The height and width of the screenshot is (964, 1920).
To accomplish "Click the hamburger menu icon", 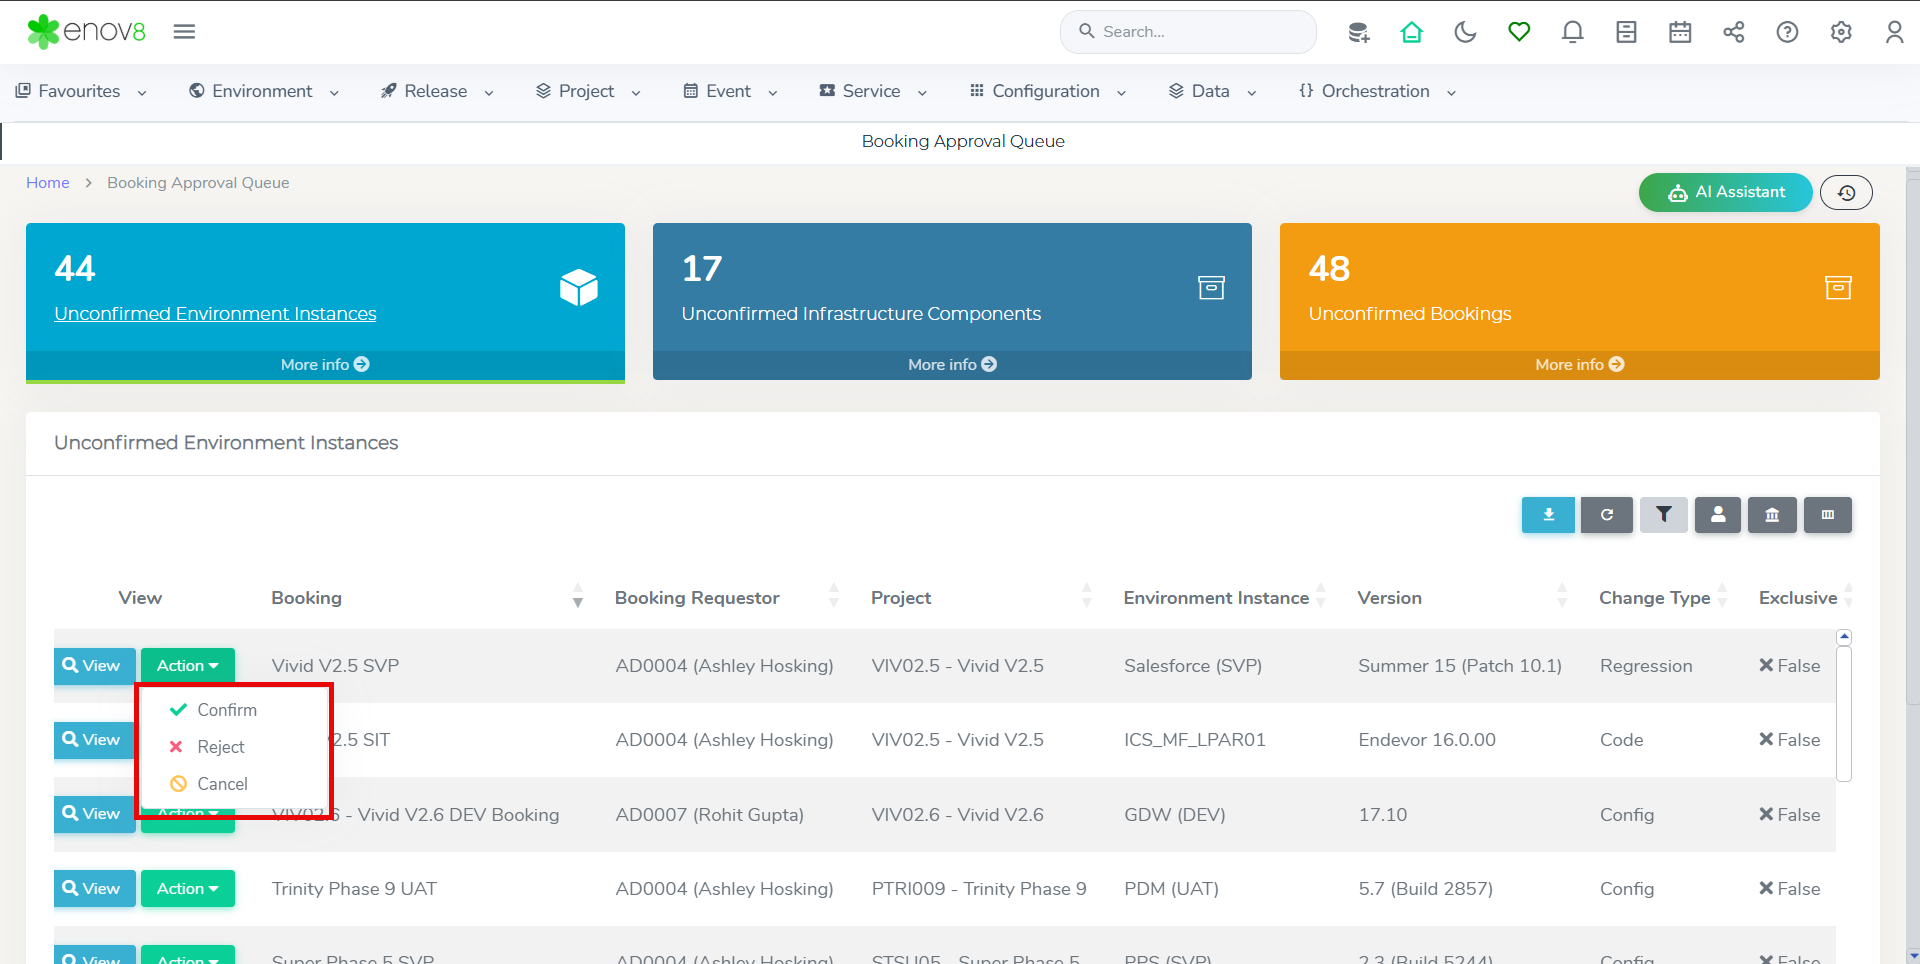I will (184, 32).
